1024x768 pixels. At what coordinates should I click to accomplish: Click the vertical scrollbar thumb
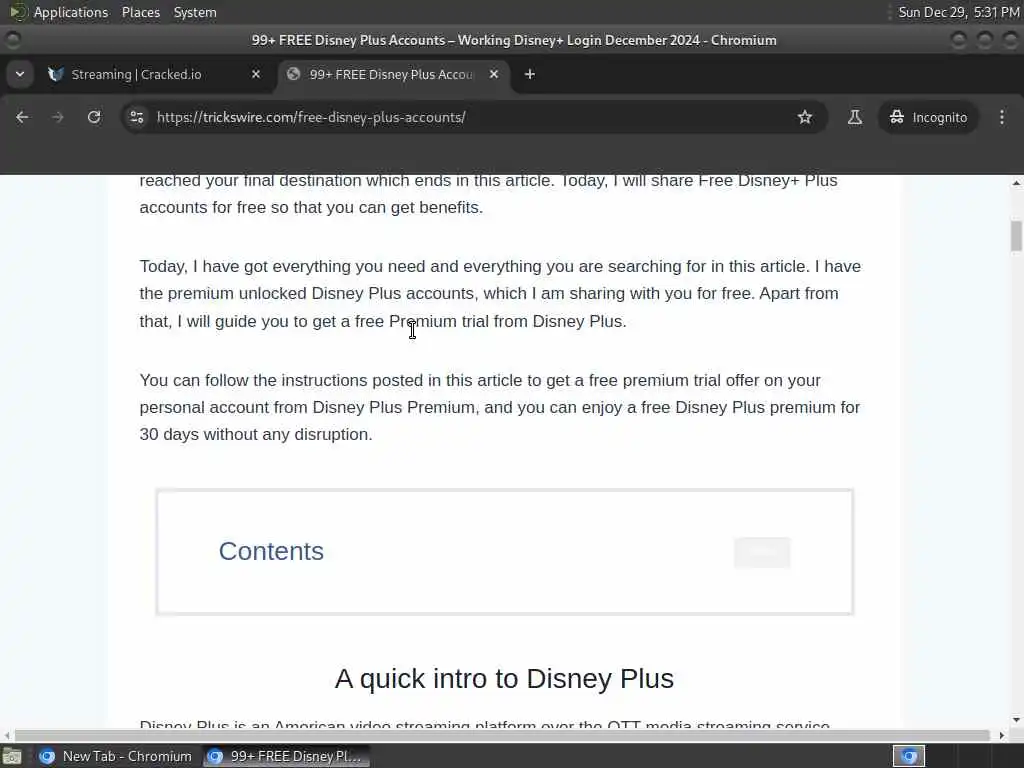pos(1016,236)
